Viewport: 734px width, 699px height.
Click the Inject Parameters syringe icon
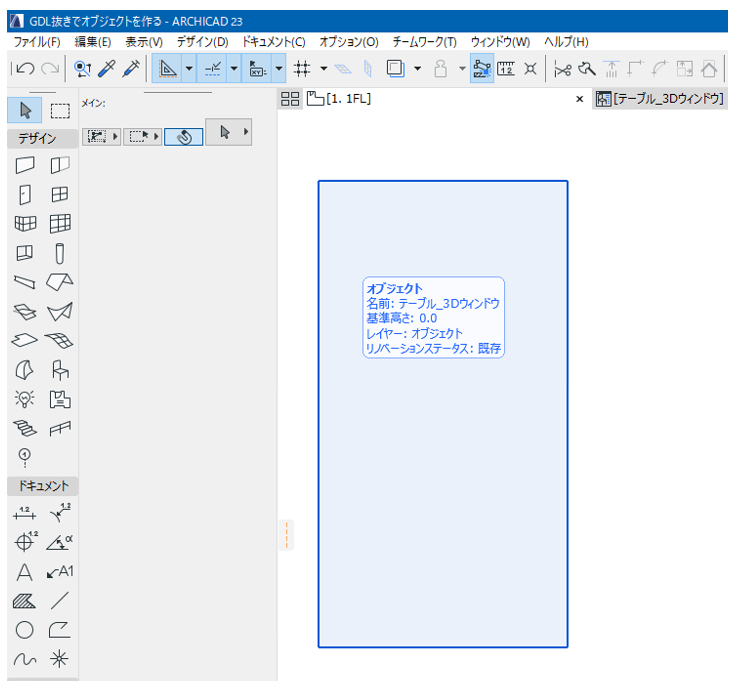click(131, 69)
